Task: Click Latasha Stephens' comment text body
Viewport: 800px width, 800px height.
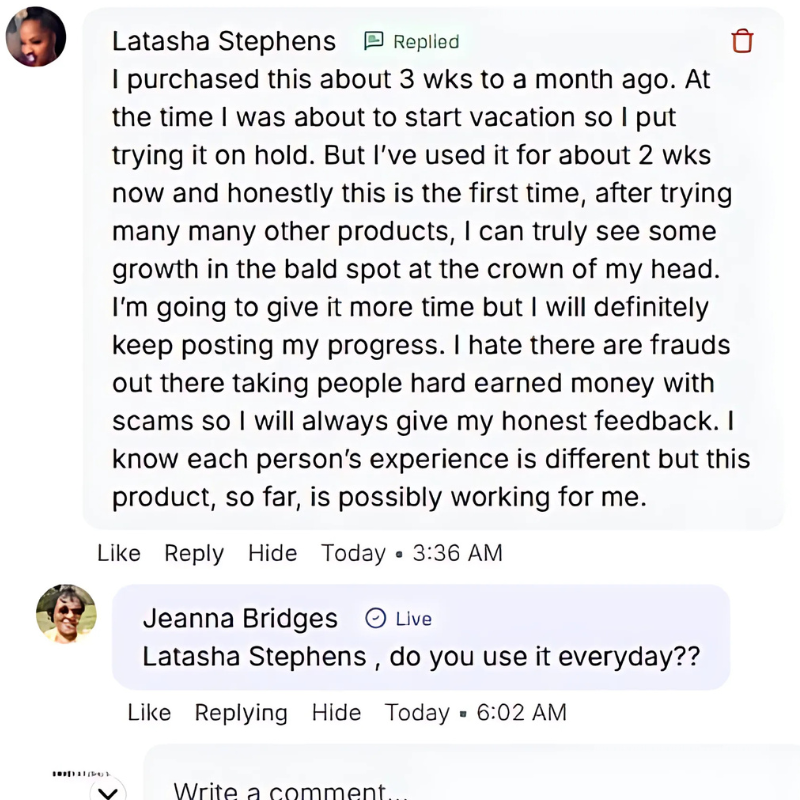Action: point(430,270)
